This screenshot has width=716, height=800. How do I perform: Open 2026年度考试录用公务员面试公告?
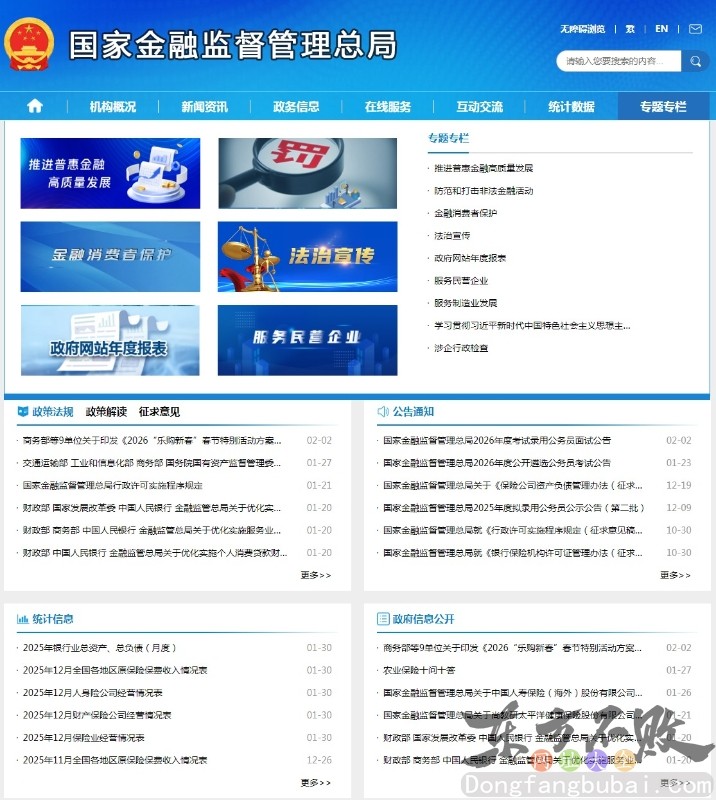point(497,440)
